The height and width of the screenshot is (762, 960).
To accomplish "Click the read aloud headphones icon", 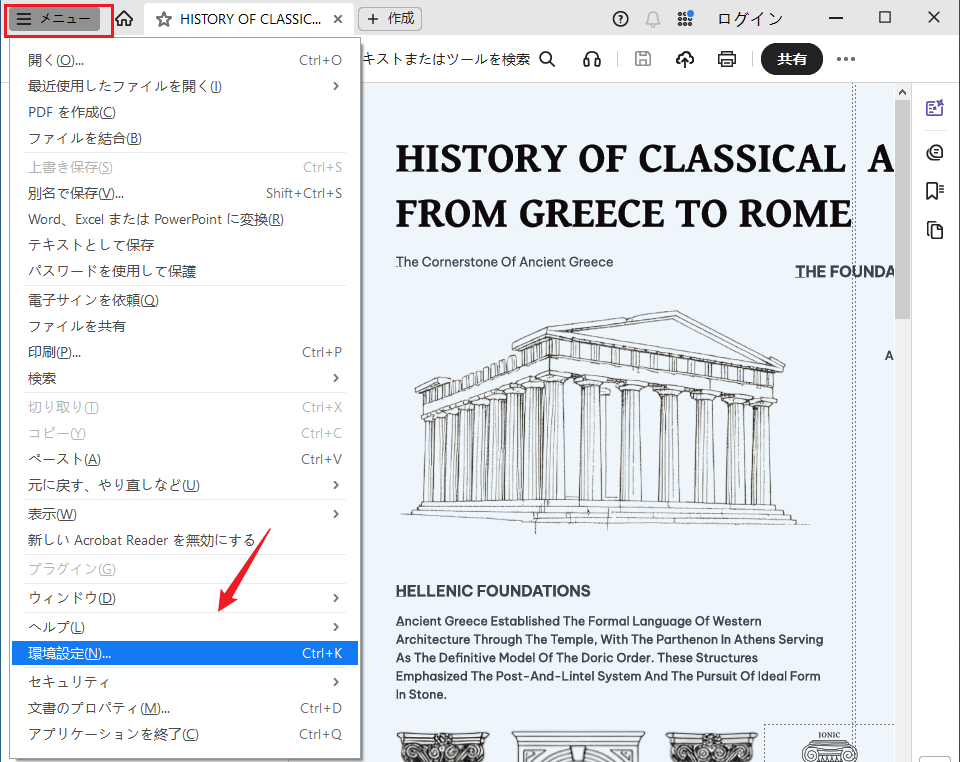I will (x=591, y=59).
